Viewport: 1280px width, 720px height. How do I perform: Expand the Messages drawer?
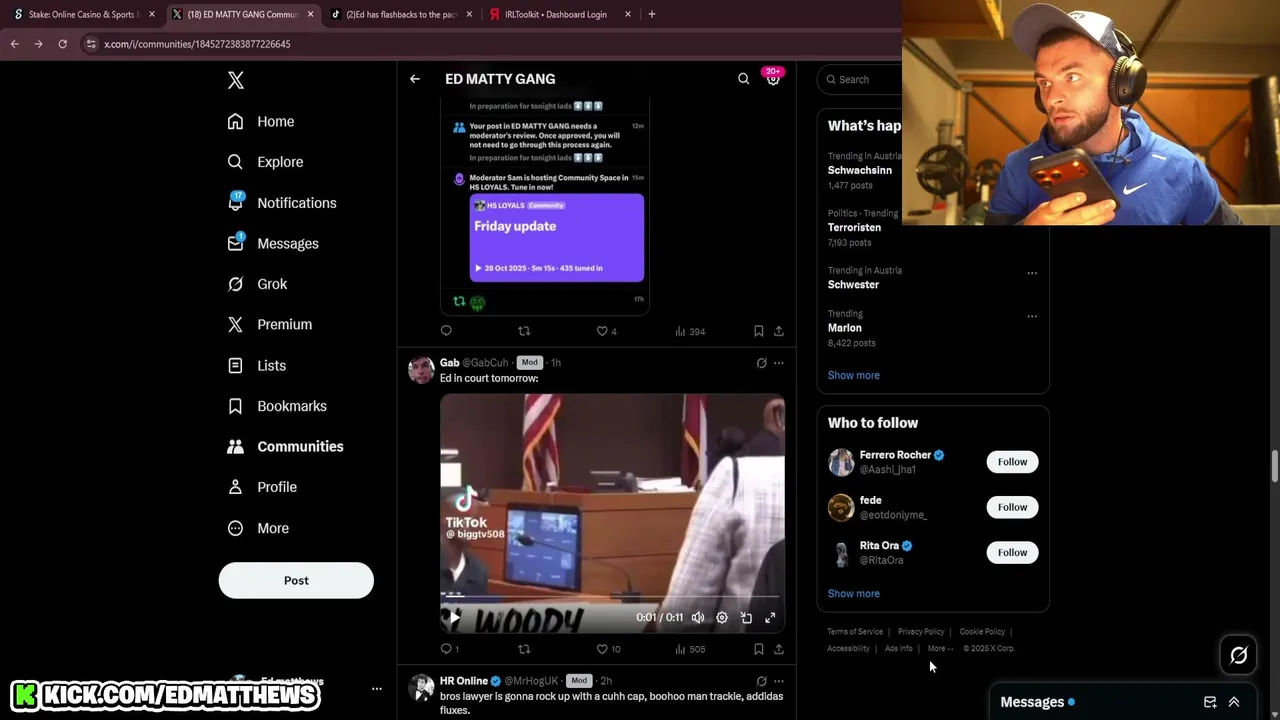1234,702
